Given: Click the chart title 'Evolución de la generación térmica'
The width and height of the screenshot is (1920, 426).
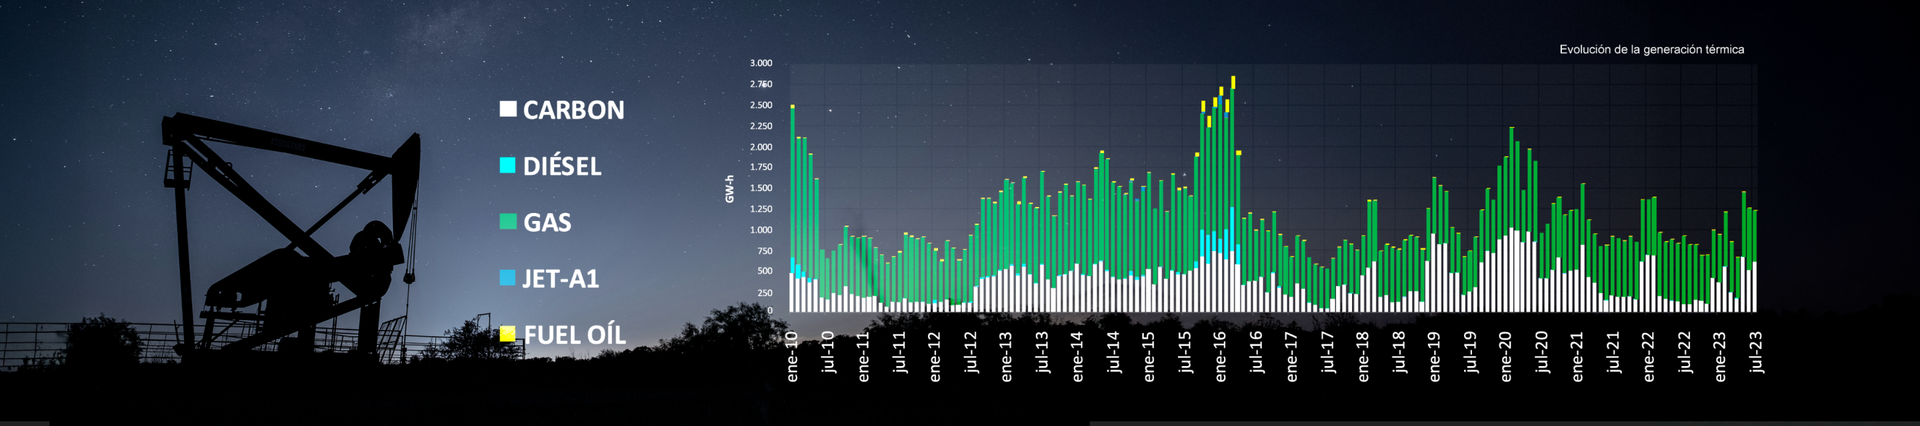Looking at the screenshot, I should tap(1651, 49).
